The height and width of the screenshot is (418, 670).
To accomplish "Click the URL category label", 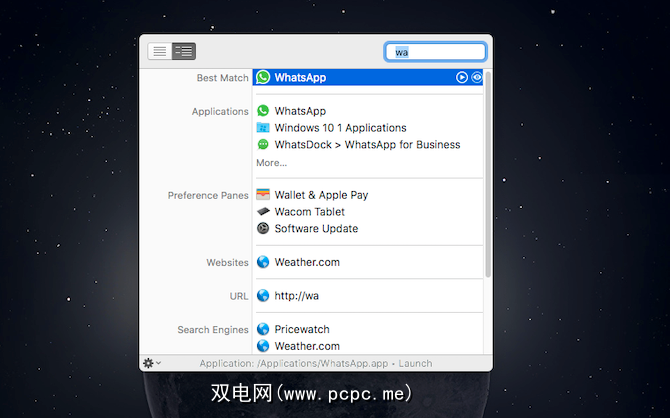I will pos(238,296).
